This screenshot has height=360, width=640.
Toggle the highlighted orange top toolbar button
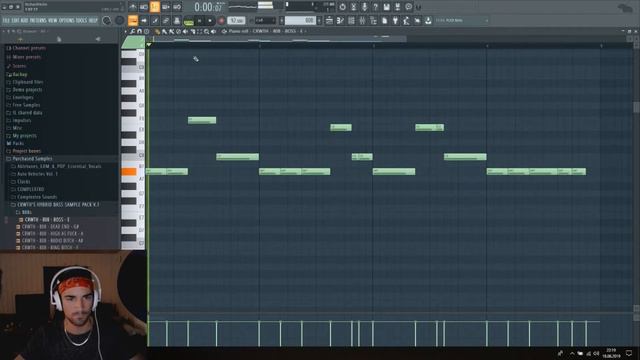(x=155, y=7)
